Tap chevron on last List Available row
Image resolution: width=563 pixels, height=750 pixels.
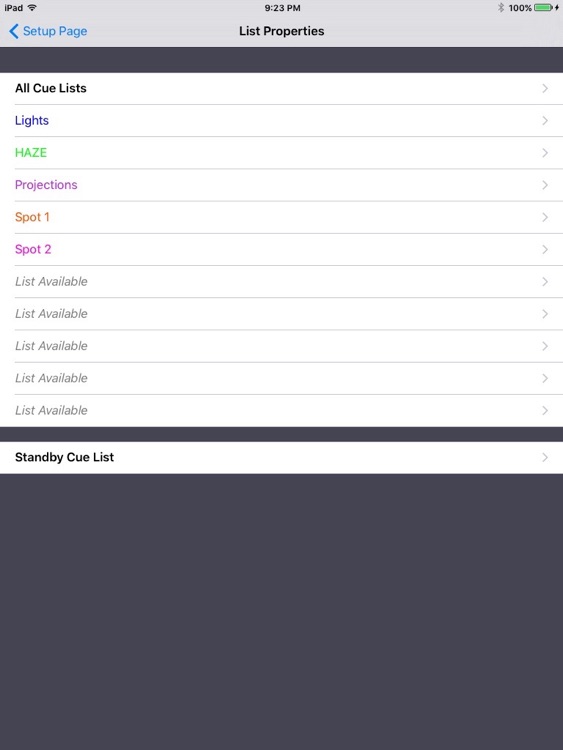(545, 410)
